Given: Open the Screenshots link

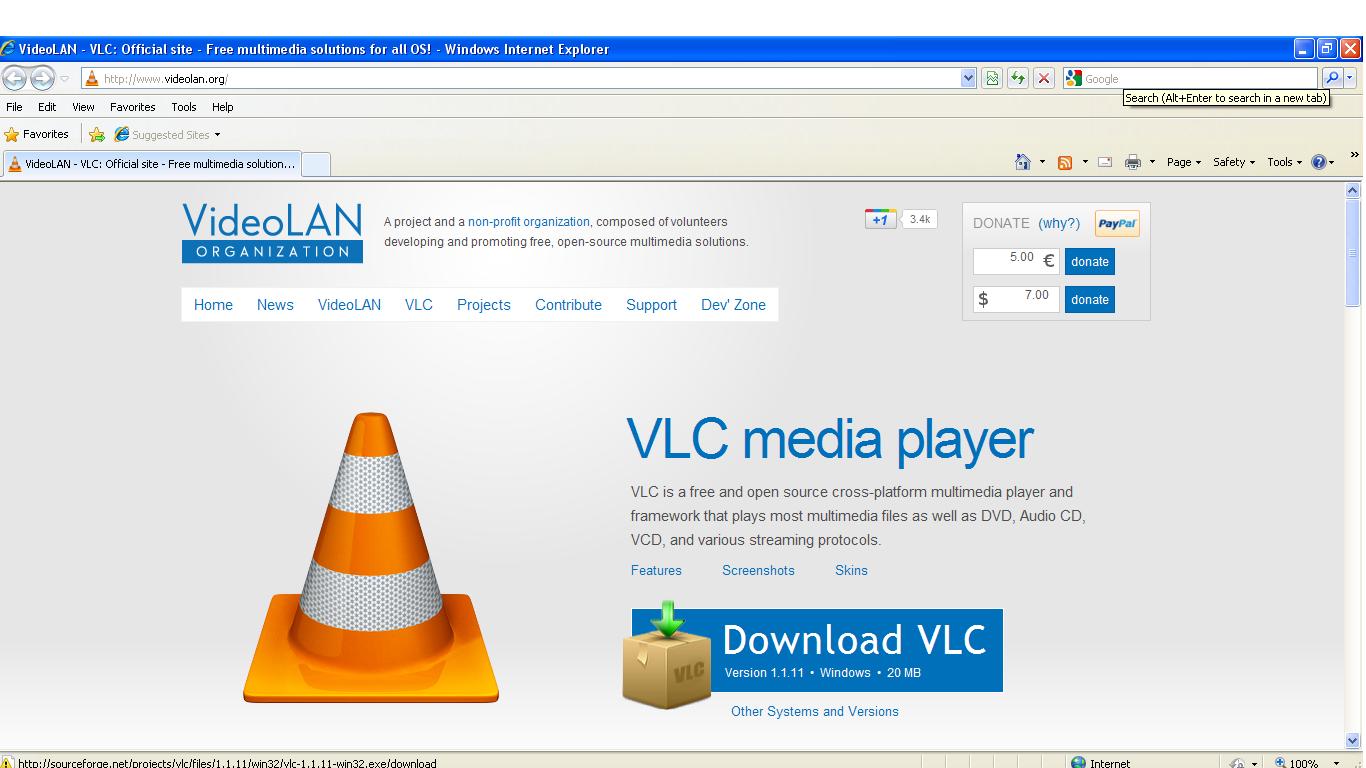Looking at the screenshot, I should 758,571.
